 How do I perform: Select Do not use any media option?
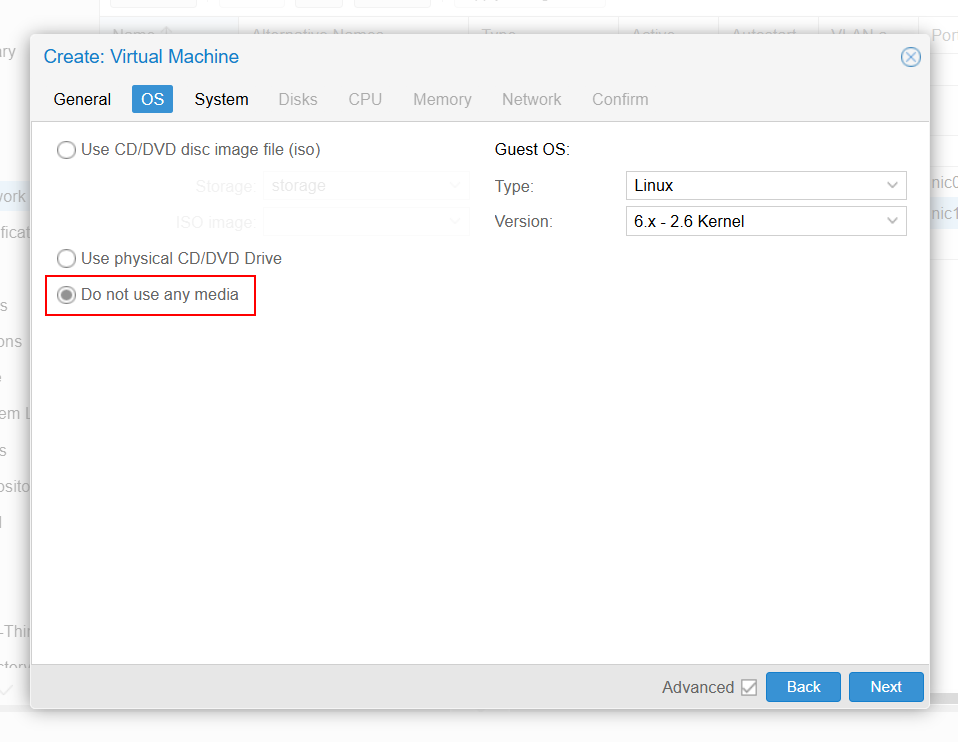[x=67, y=295]
